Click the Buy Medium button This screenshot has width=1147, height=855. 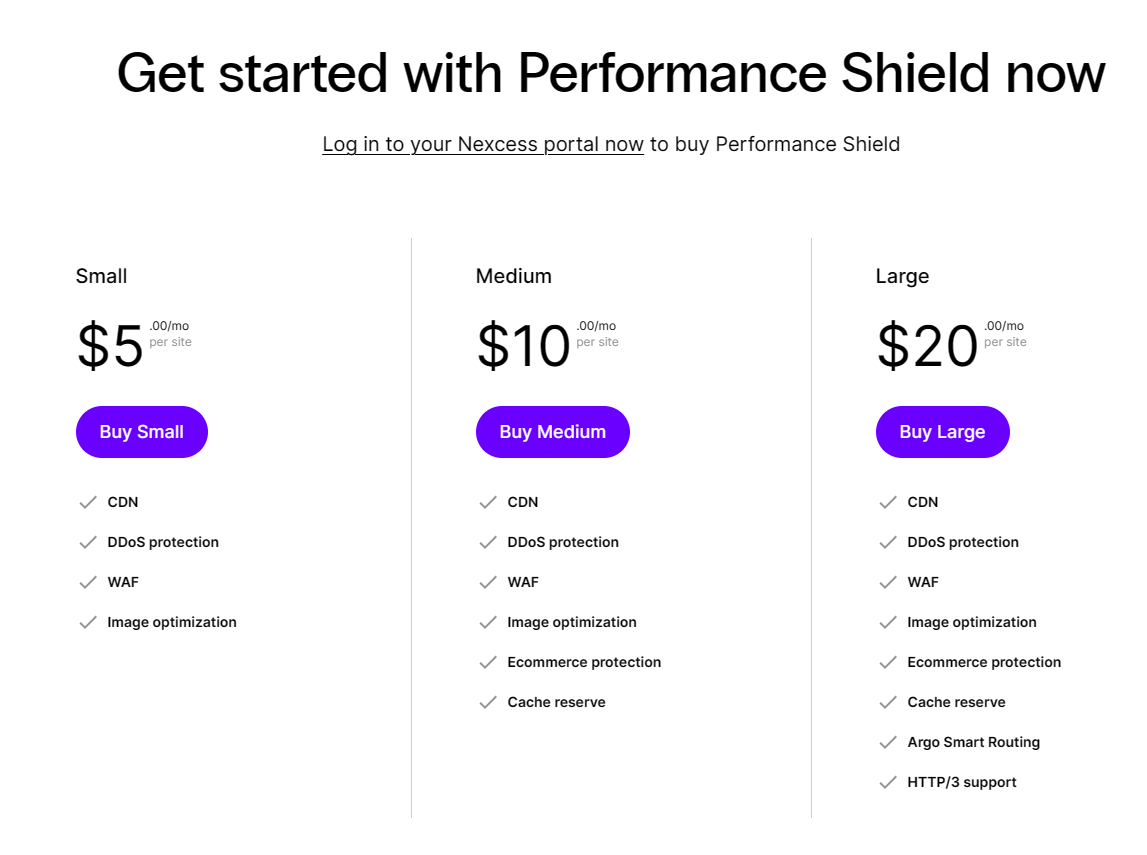[x=552, y=432]
